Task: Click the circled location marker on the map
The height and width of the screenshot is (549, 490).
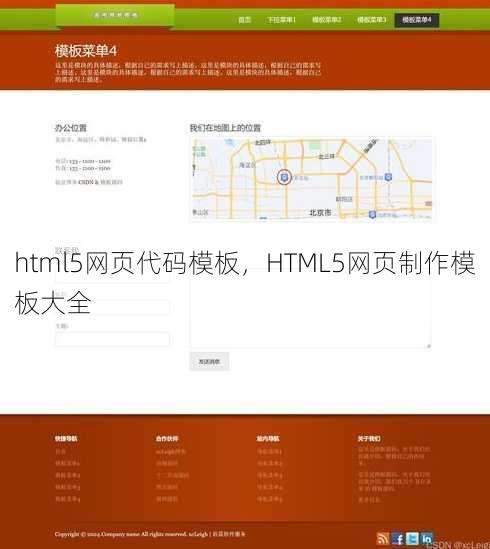Action: (284, 177)
